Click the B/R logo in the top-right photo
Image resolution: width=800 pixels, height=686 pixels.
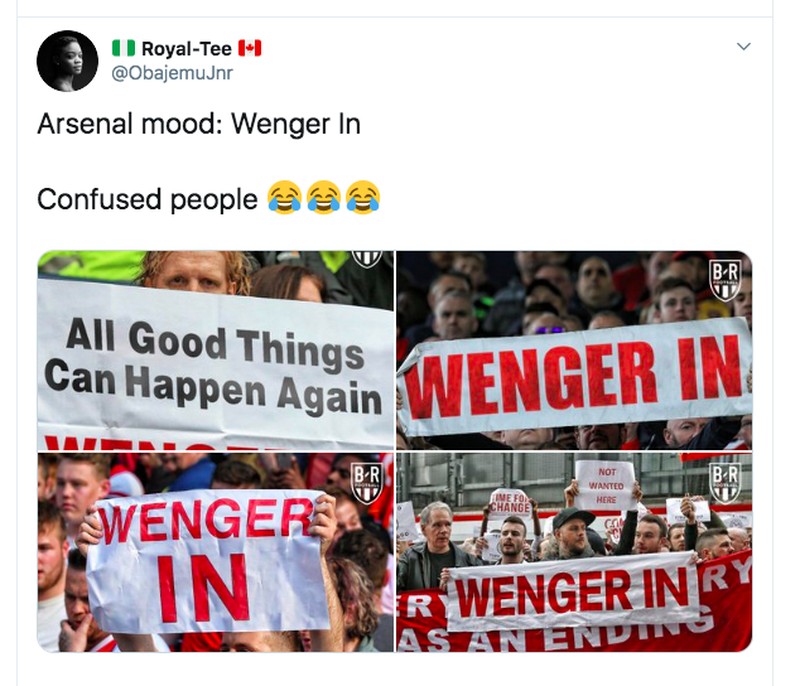725,280
